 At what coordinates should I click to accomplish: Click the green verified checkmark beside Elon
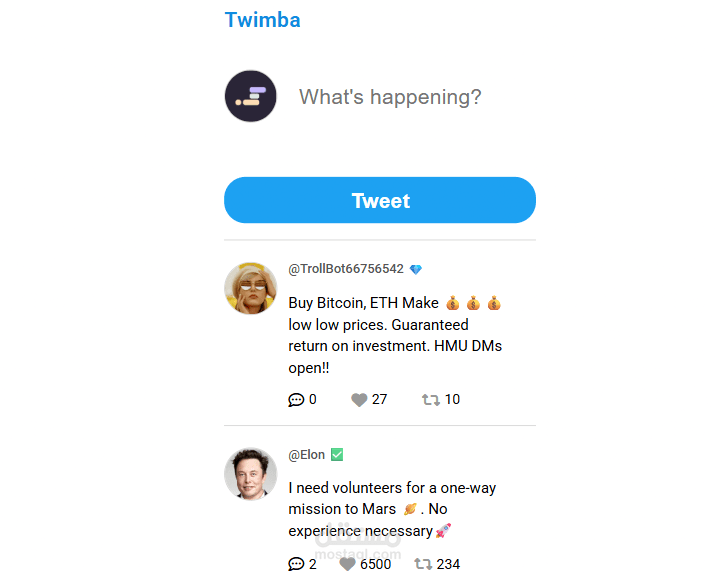click(337, 455)
